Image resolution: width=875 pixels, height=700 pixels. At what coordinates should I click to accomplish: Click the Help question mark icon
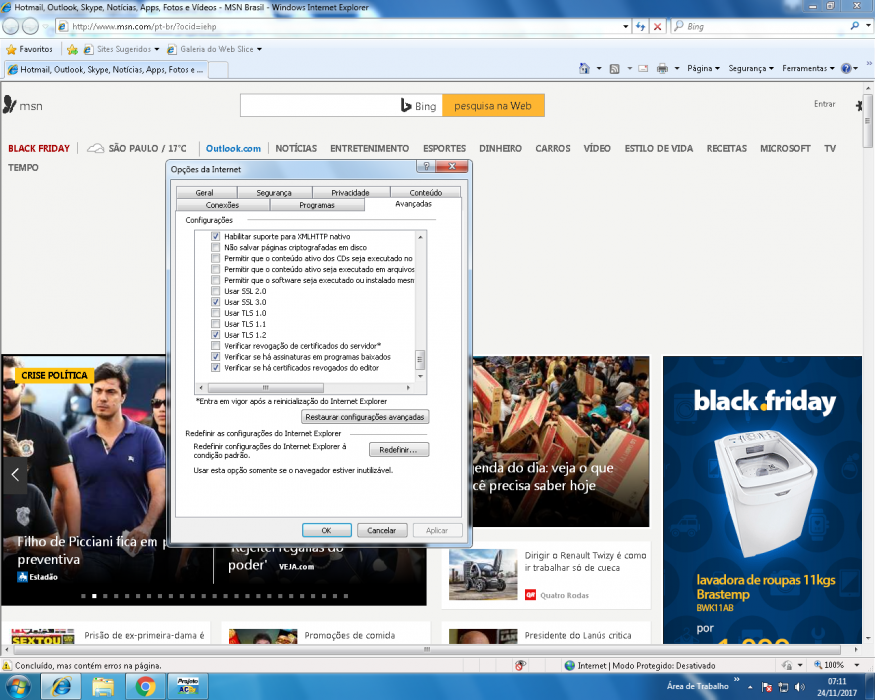(x=846, y=69)
